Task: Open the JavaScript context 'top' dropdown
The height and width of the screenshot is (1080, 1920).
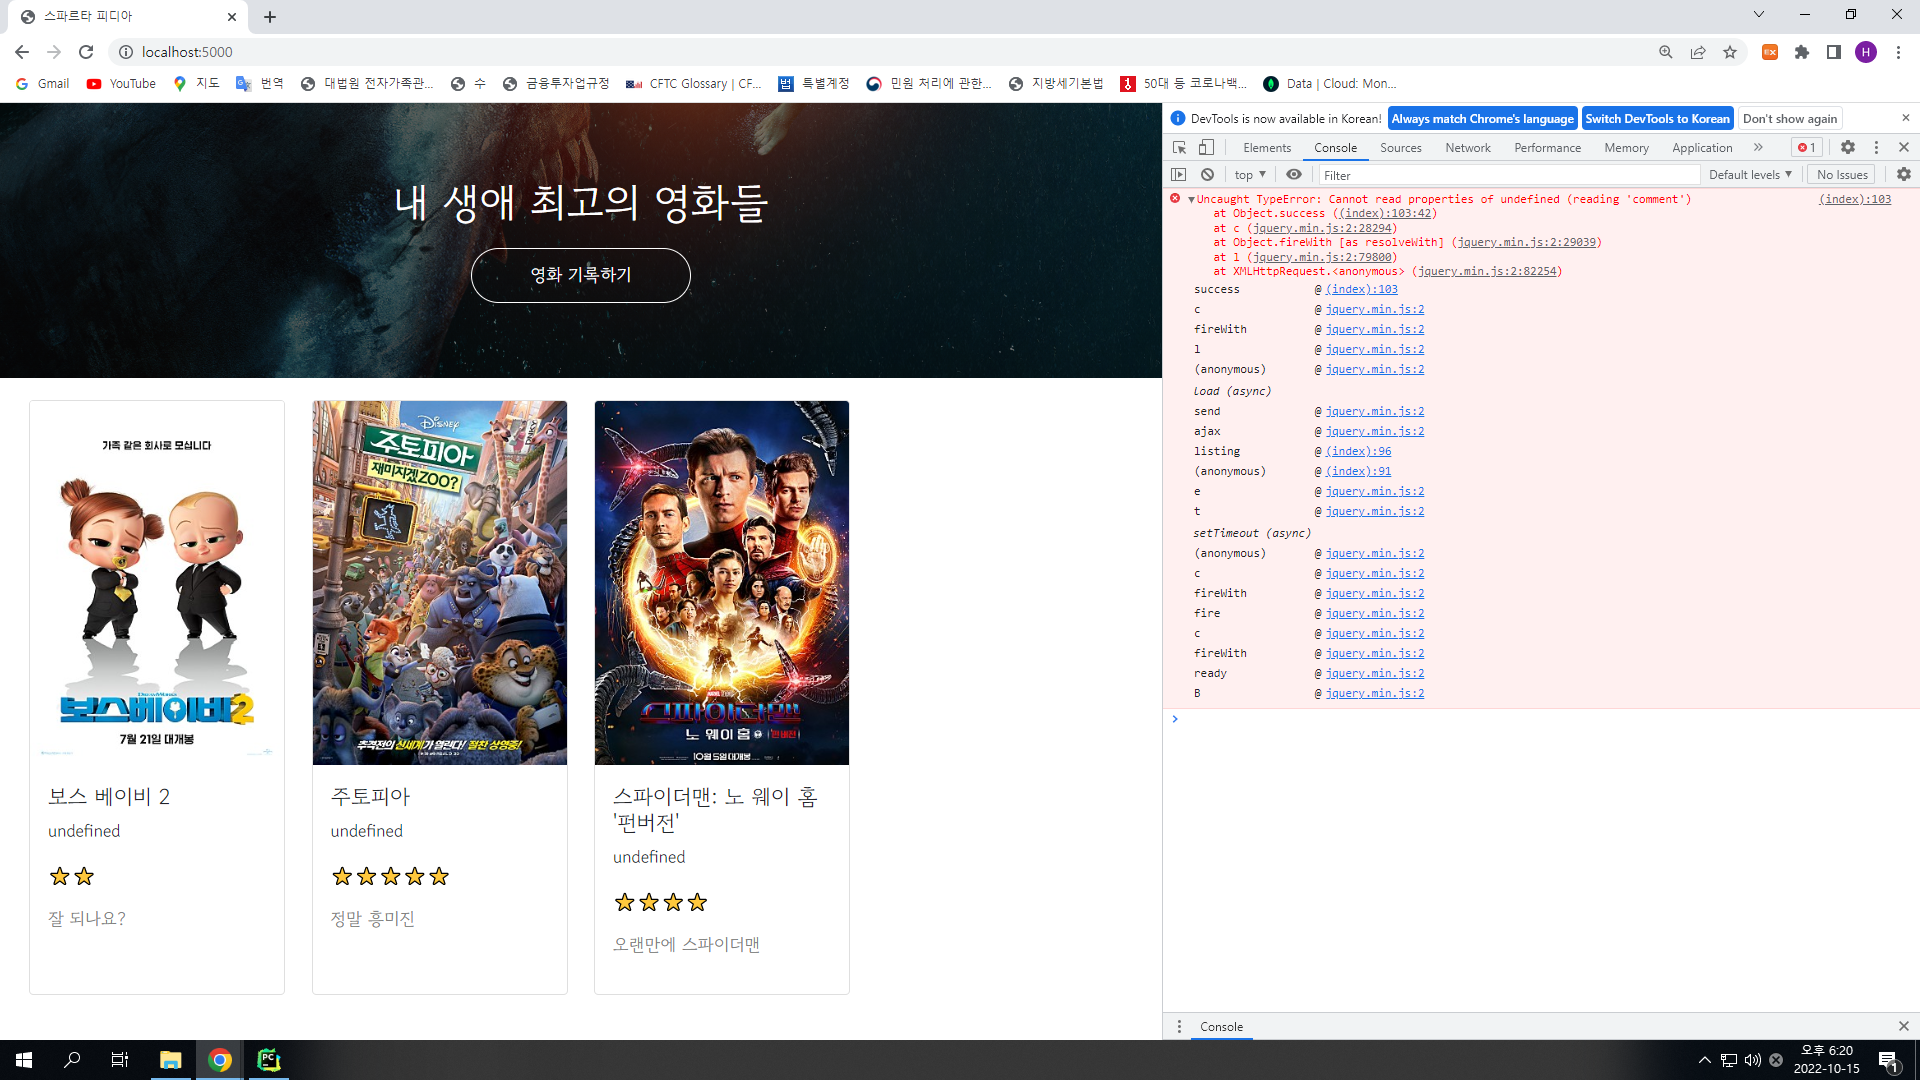Action: pyautogui.click(x=1250, y=174)
